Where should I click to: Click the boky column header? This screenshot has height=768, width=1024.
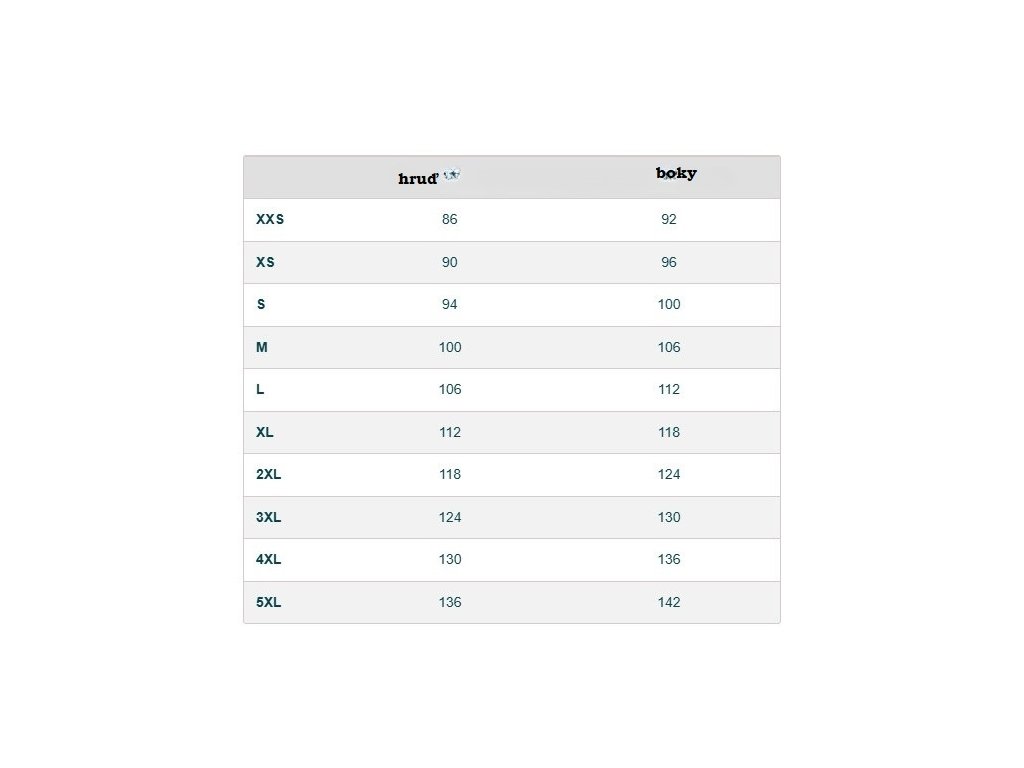click(x=676, y=173)
